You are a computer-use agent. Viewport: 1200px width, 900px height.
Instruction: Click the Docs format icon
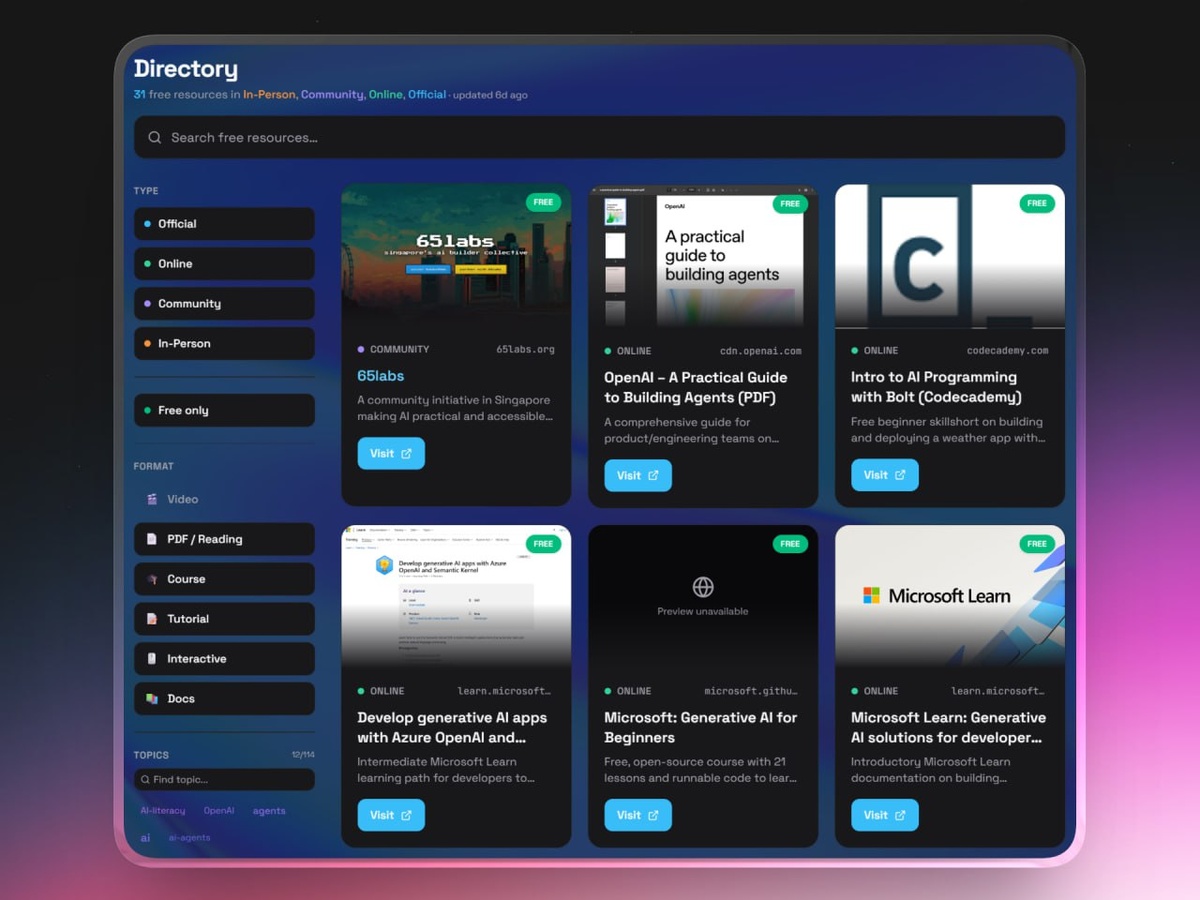coord(152,699)
